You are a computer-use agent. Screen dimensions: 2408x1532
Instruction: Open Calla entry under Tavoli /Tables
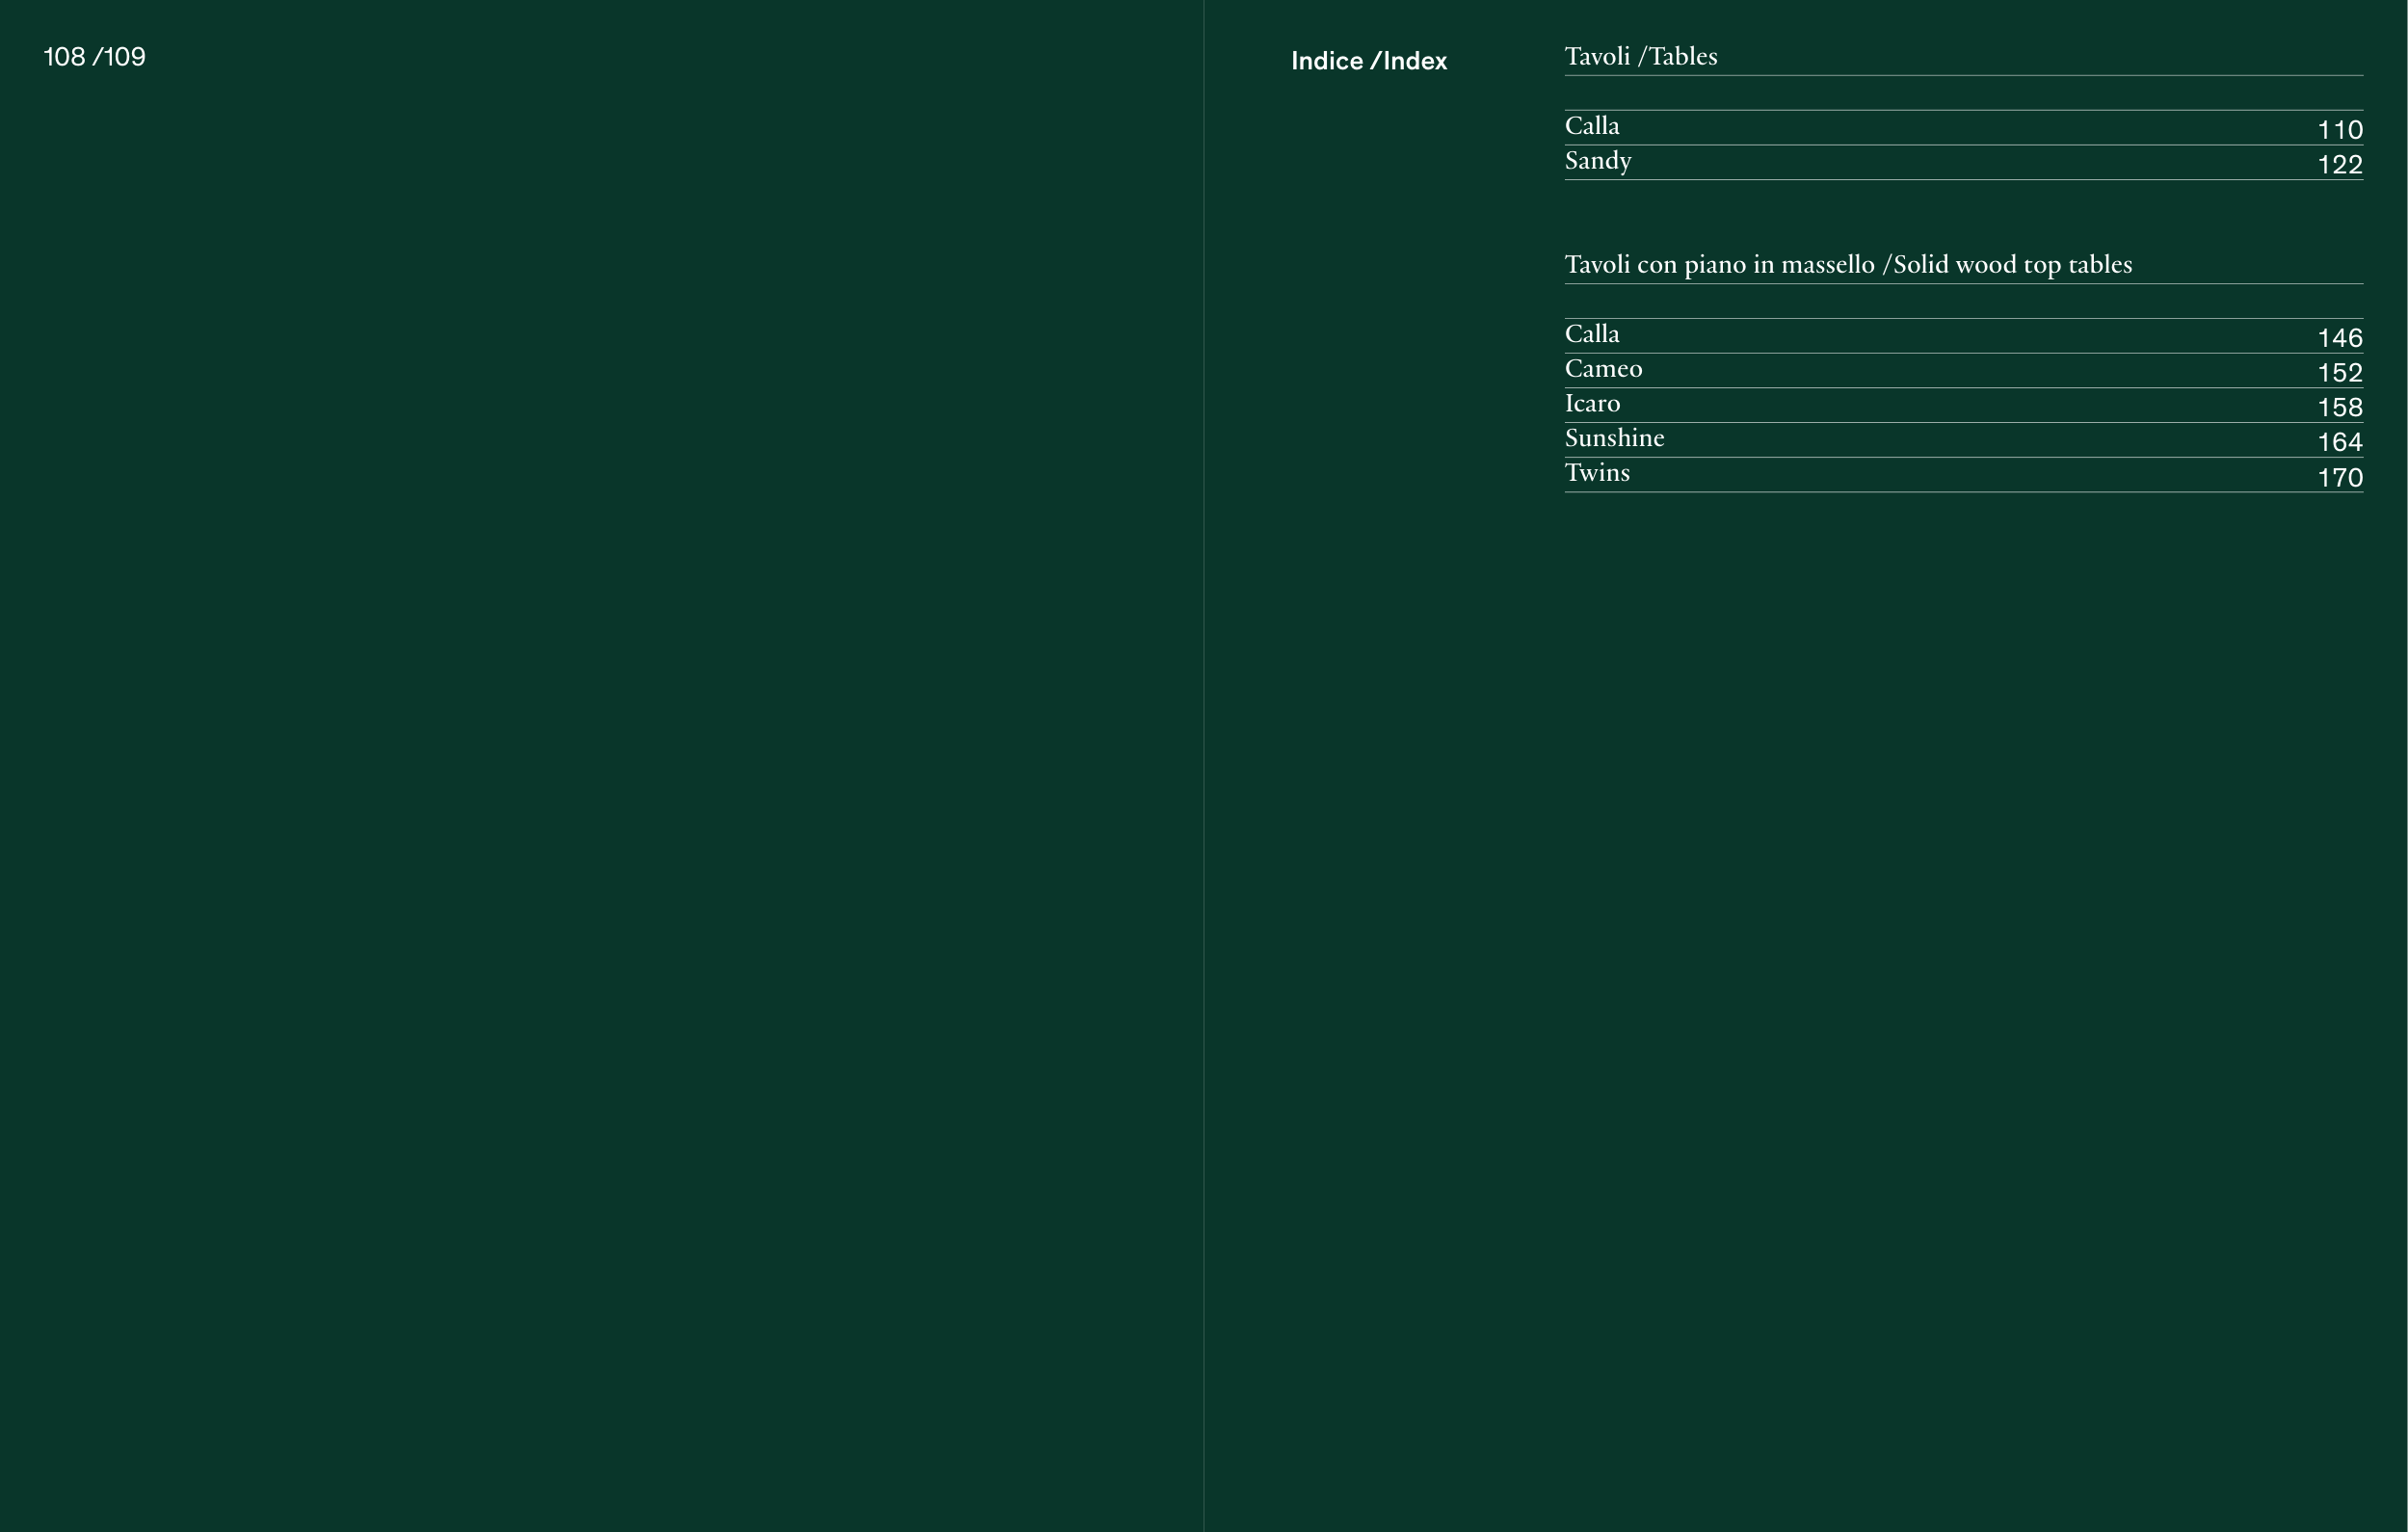click(x=1591, y=126)
